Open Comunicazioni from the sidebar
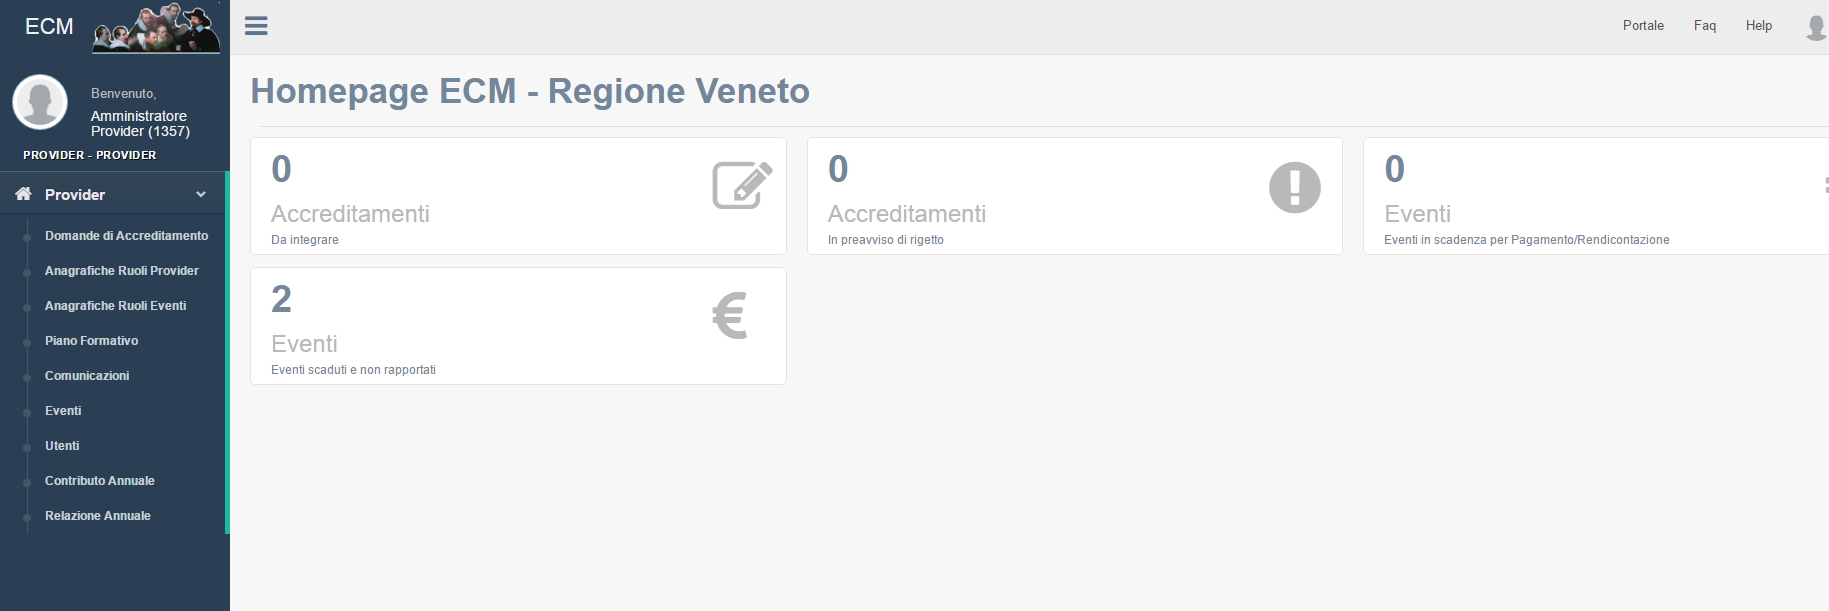 click(x=87, y=376)
